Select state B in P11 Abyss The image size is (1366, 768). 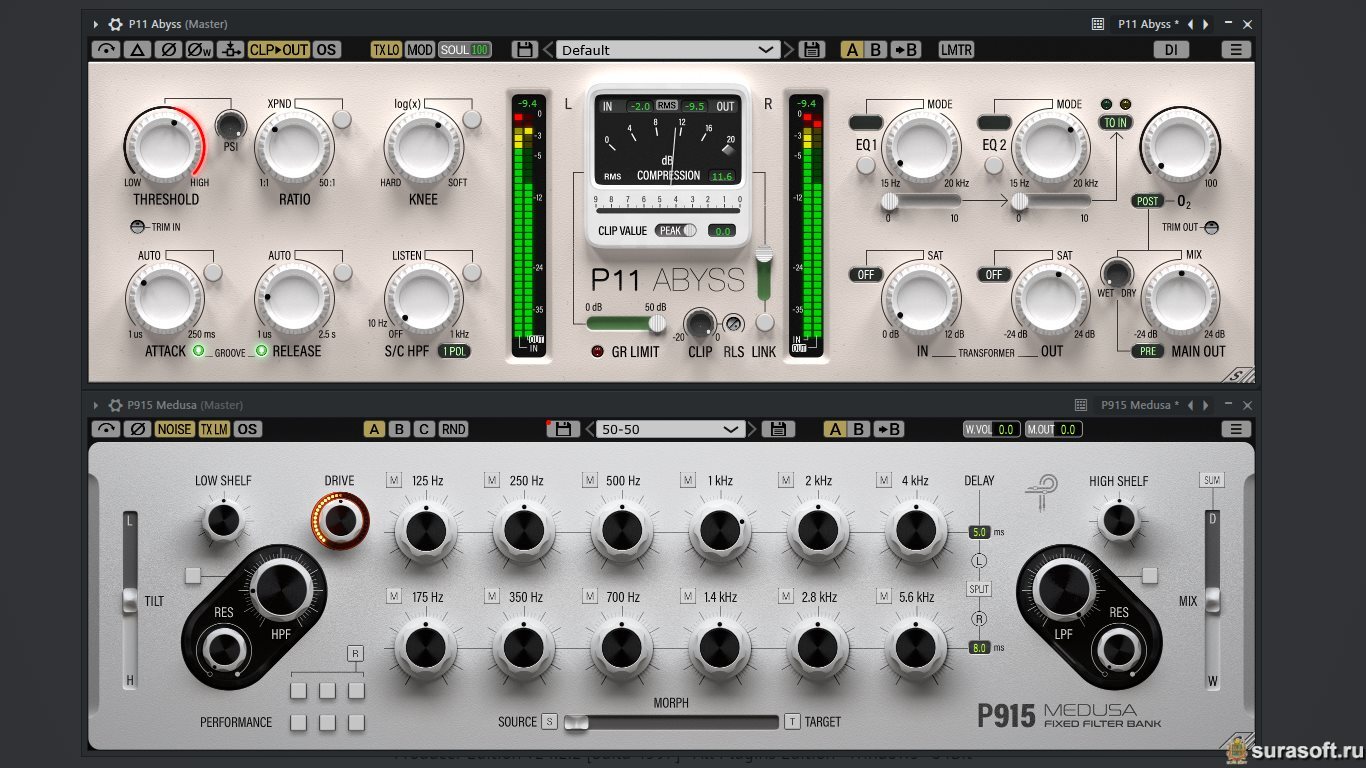click(x=876, y=50)
